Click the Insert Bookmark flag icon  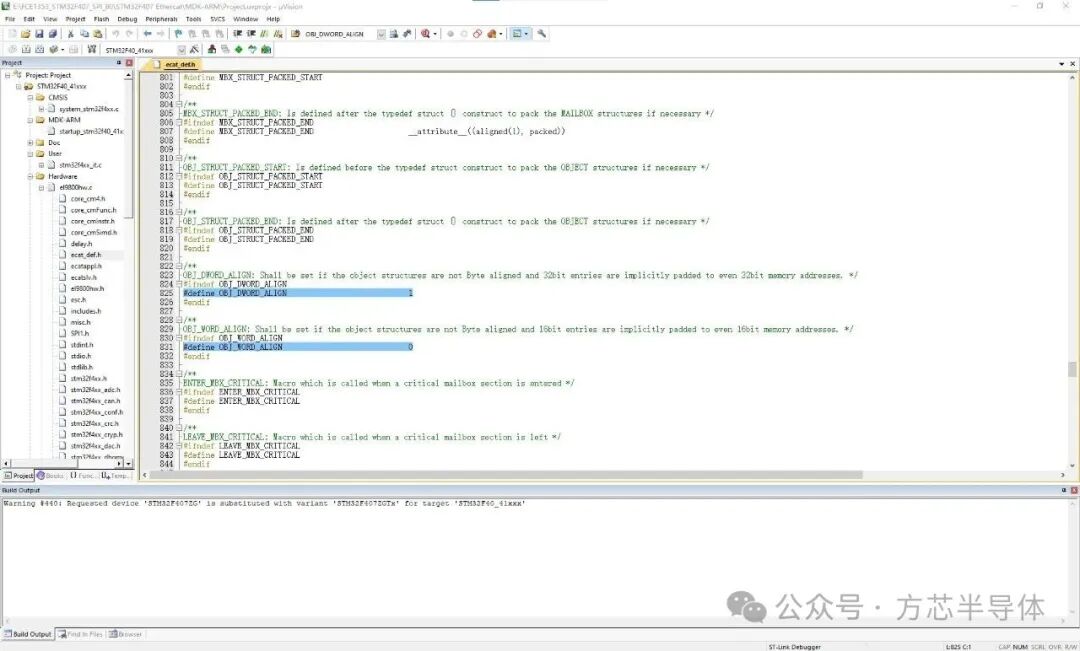coord(178,33)
